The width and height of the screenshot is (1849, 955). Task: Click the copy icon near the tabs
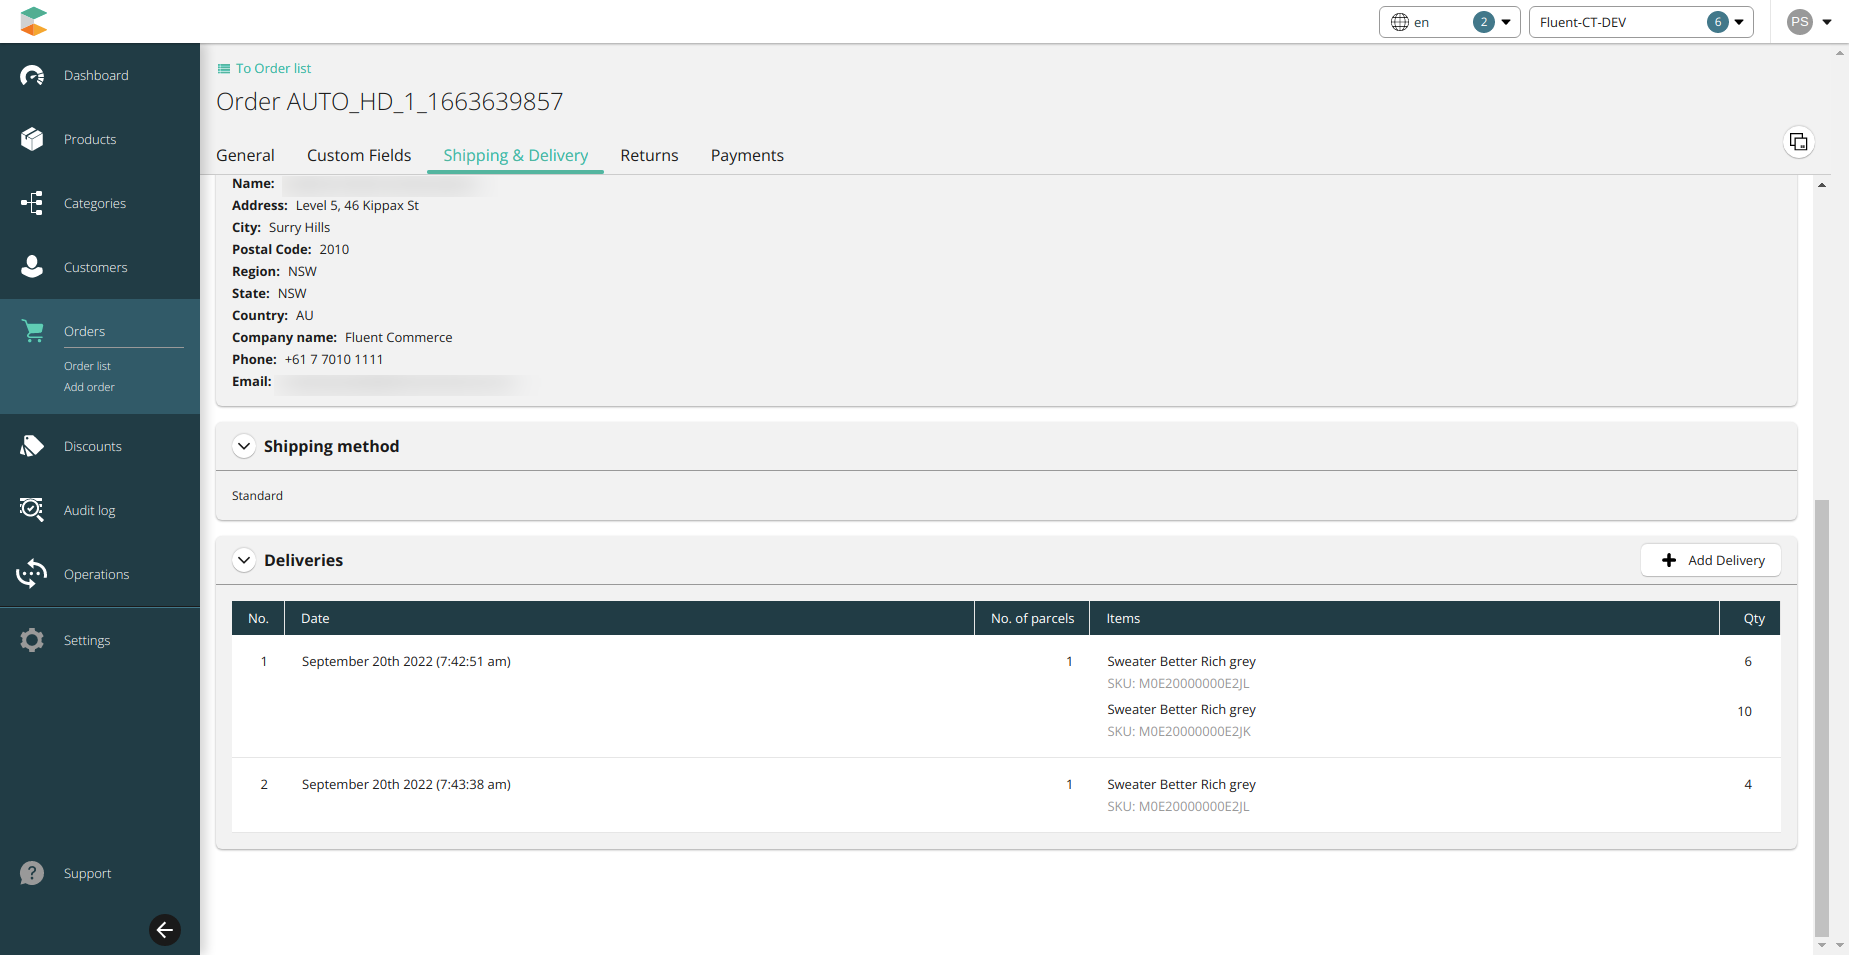click(x=1798, y=142)
